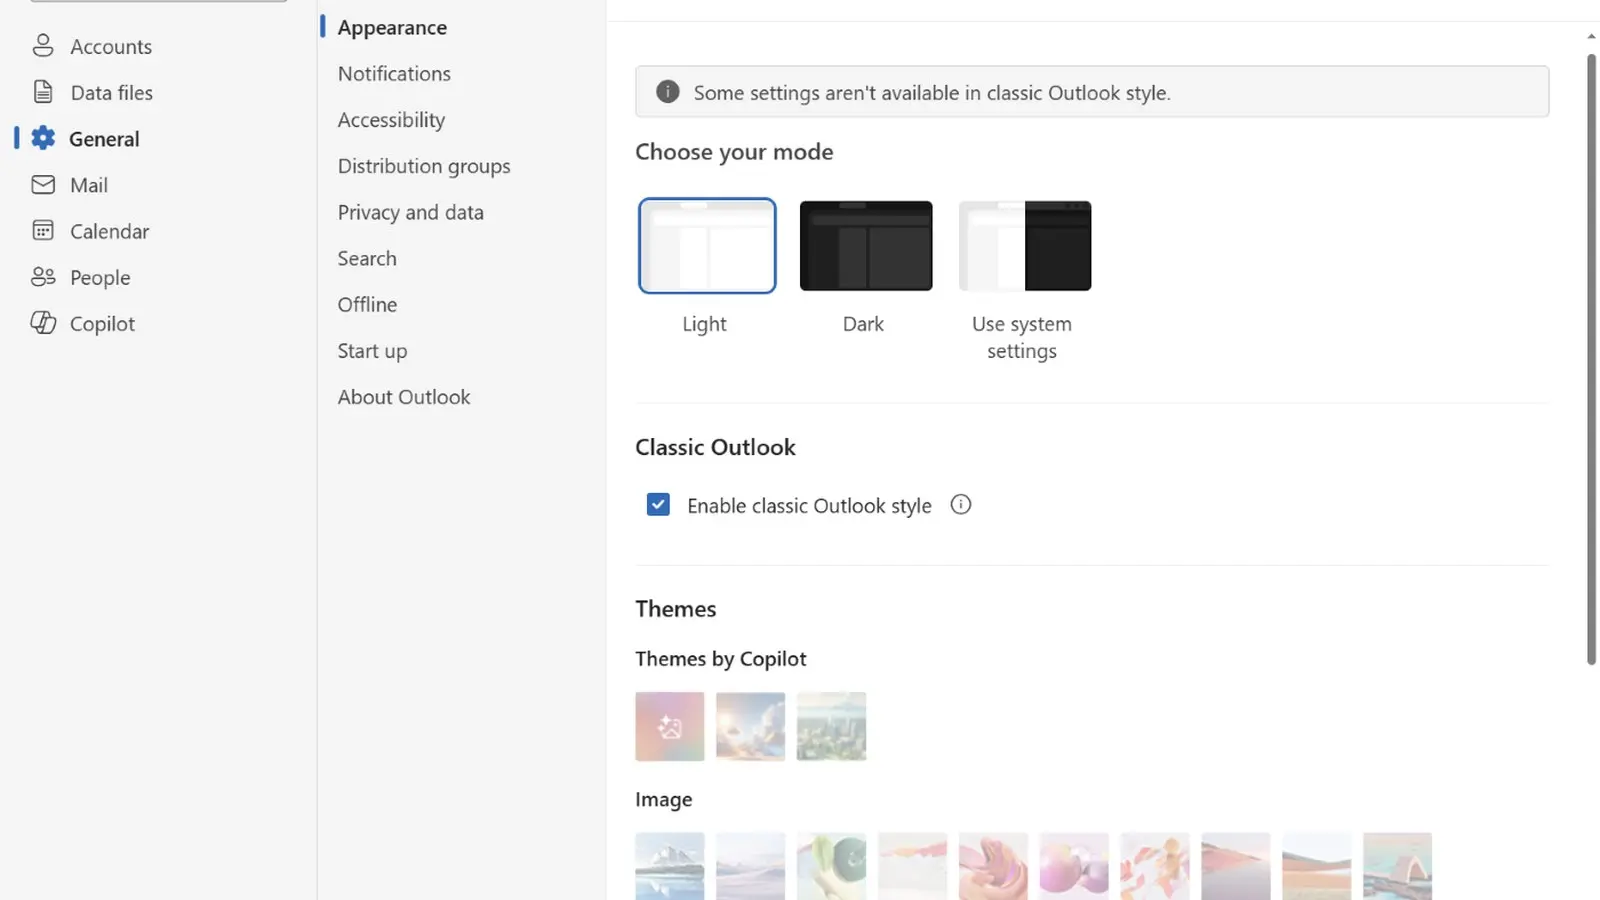Open the Search settings subsection
The image size is (1600, 900).
click(367, 258)
